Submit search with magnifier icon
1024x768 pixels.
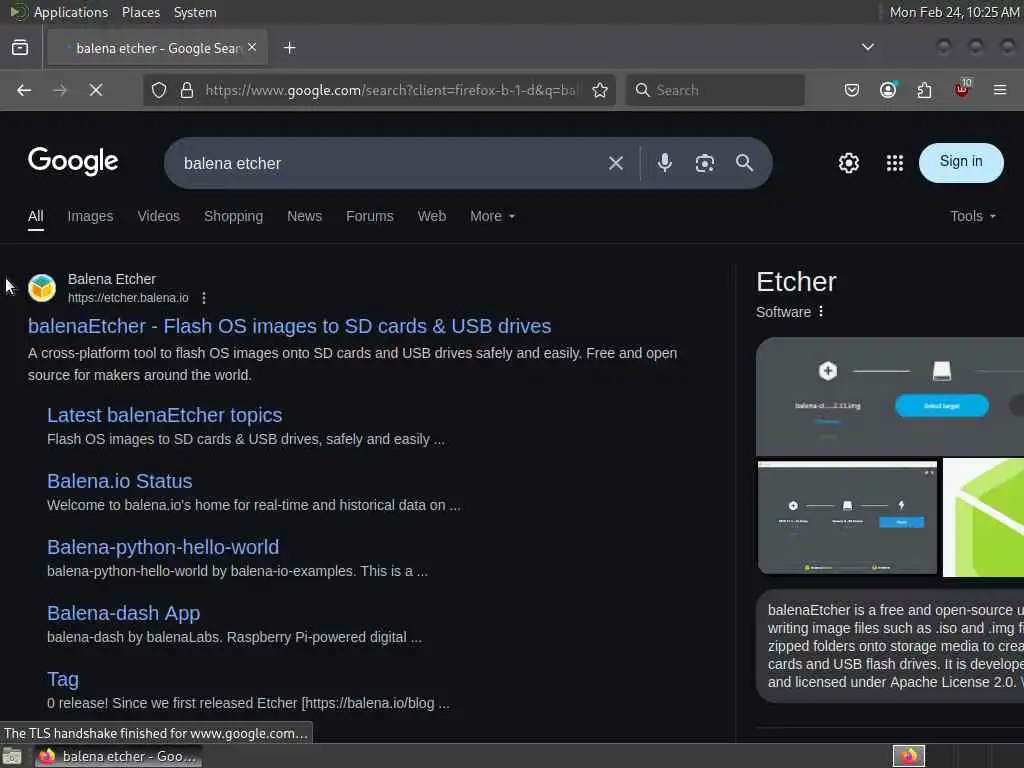click(x=744, y=163)
